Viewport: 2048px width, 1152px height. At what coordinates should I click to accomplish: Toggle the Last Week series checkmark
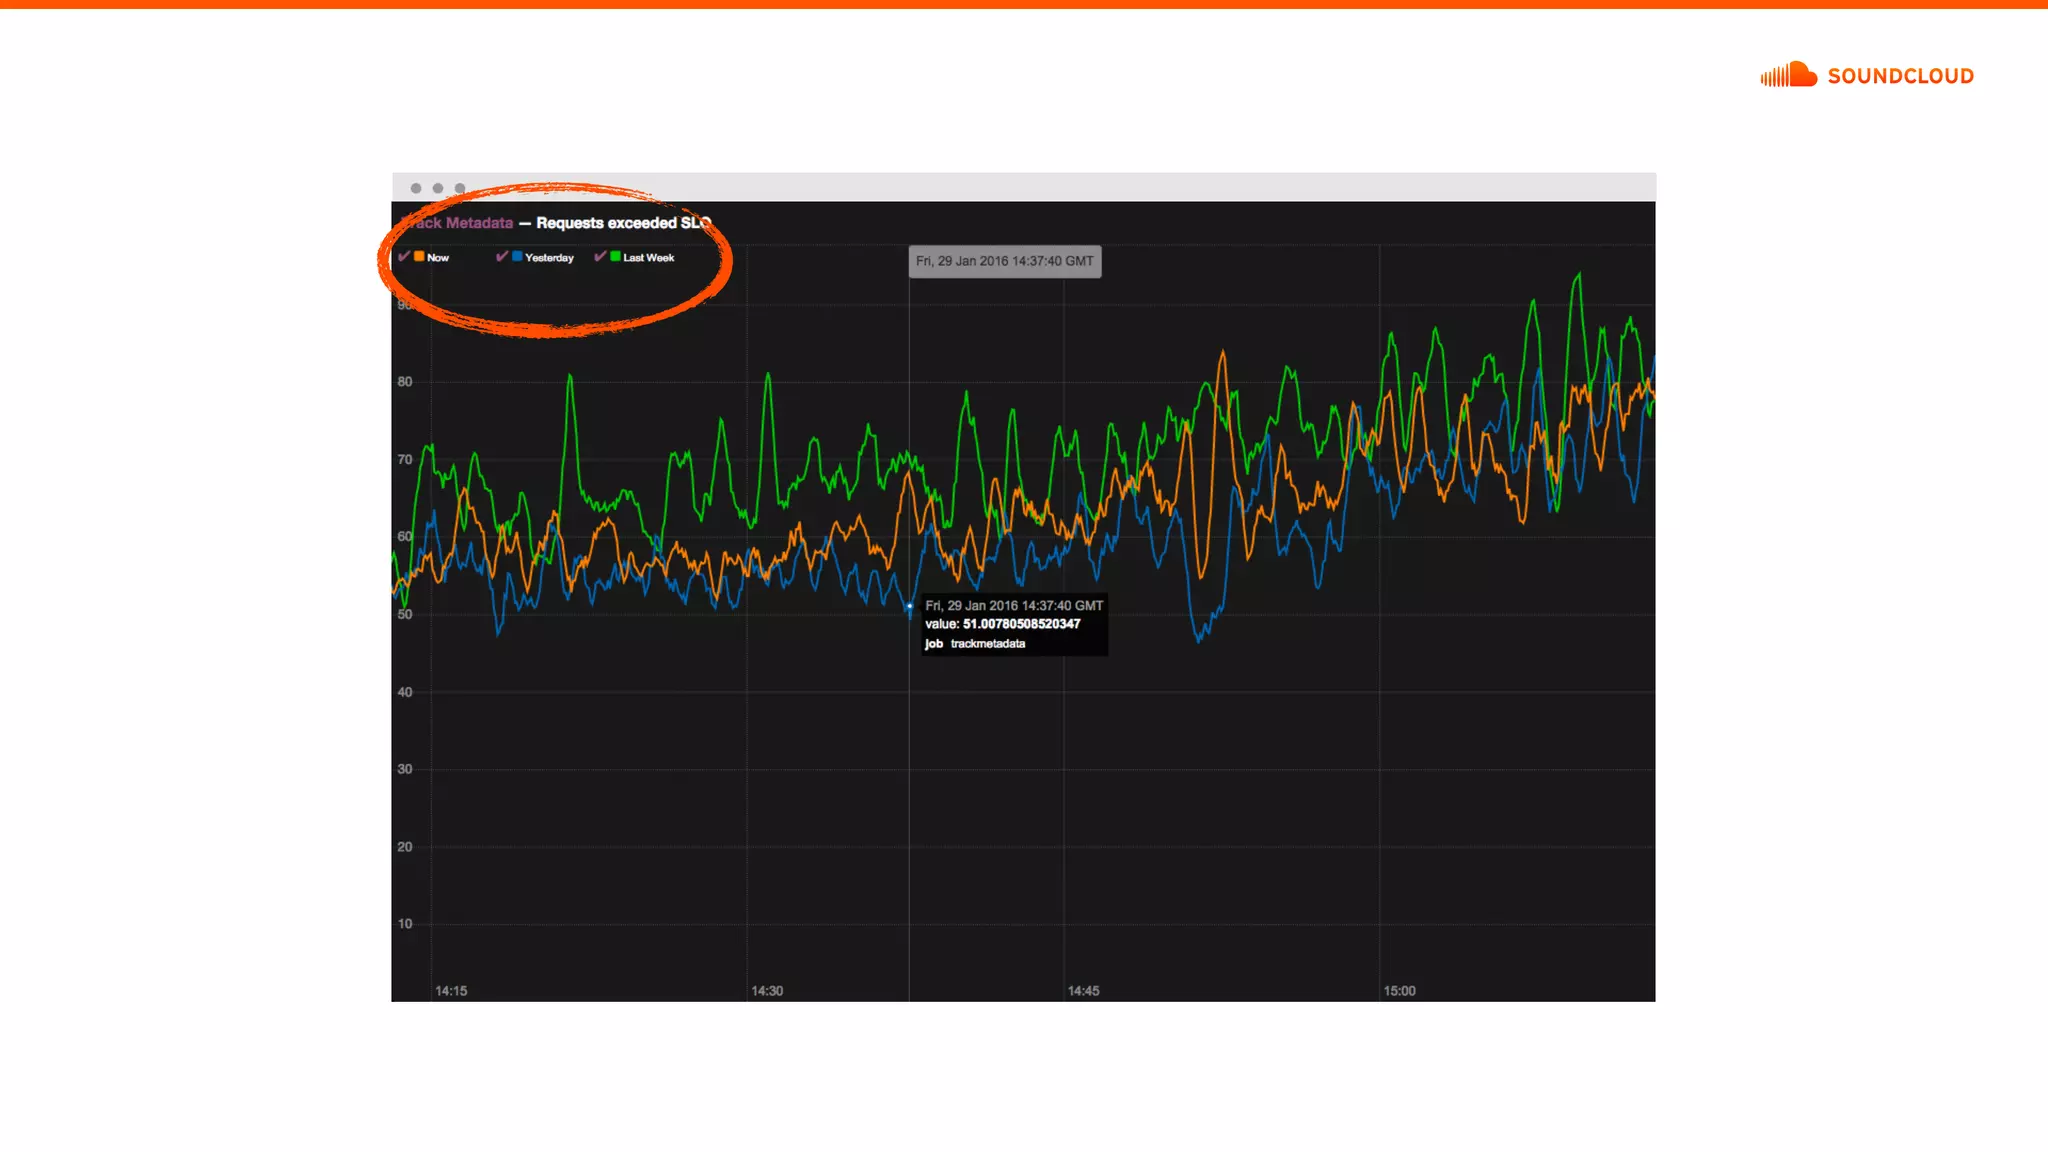600,257
